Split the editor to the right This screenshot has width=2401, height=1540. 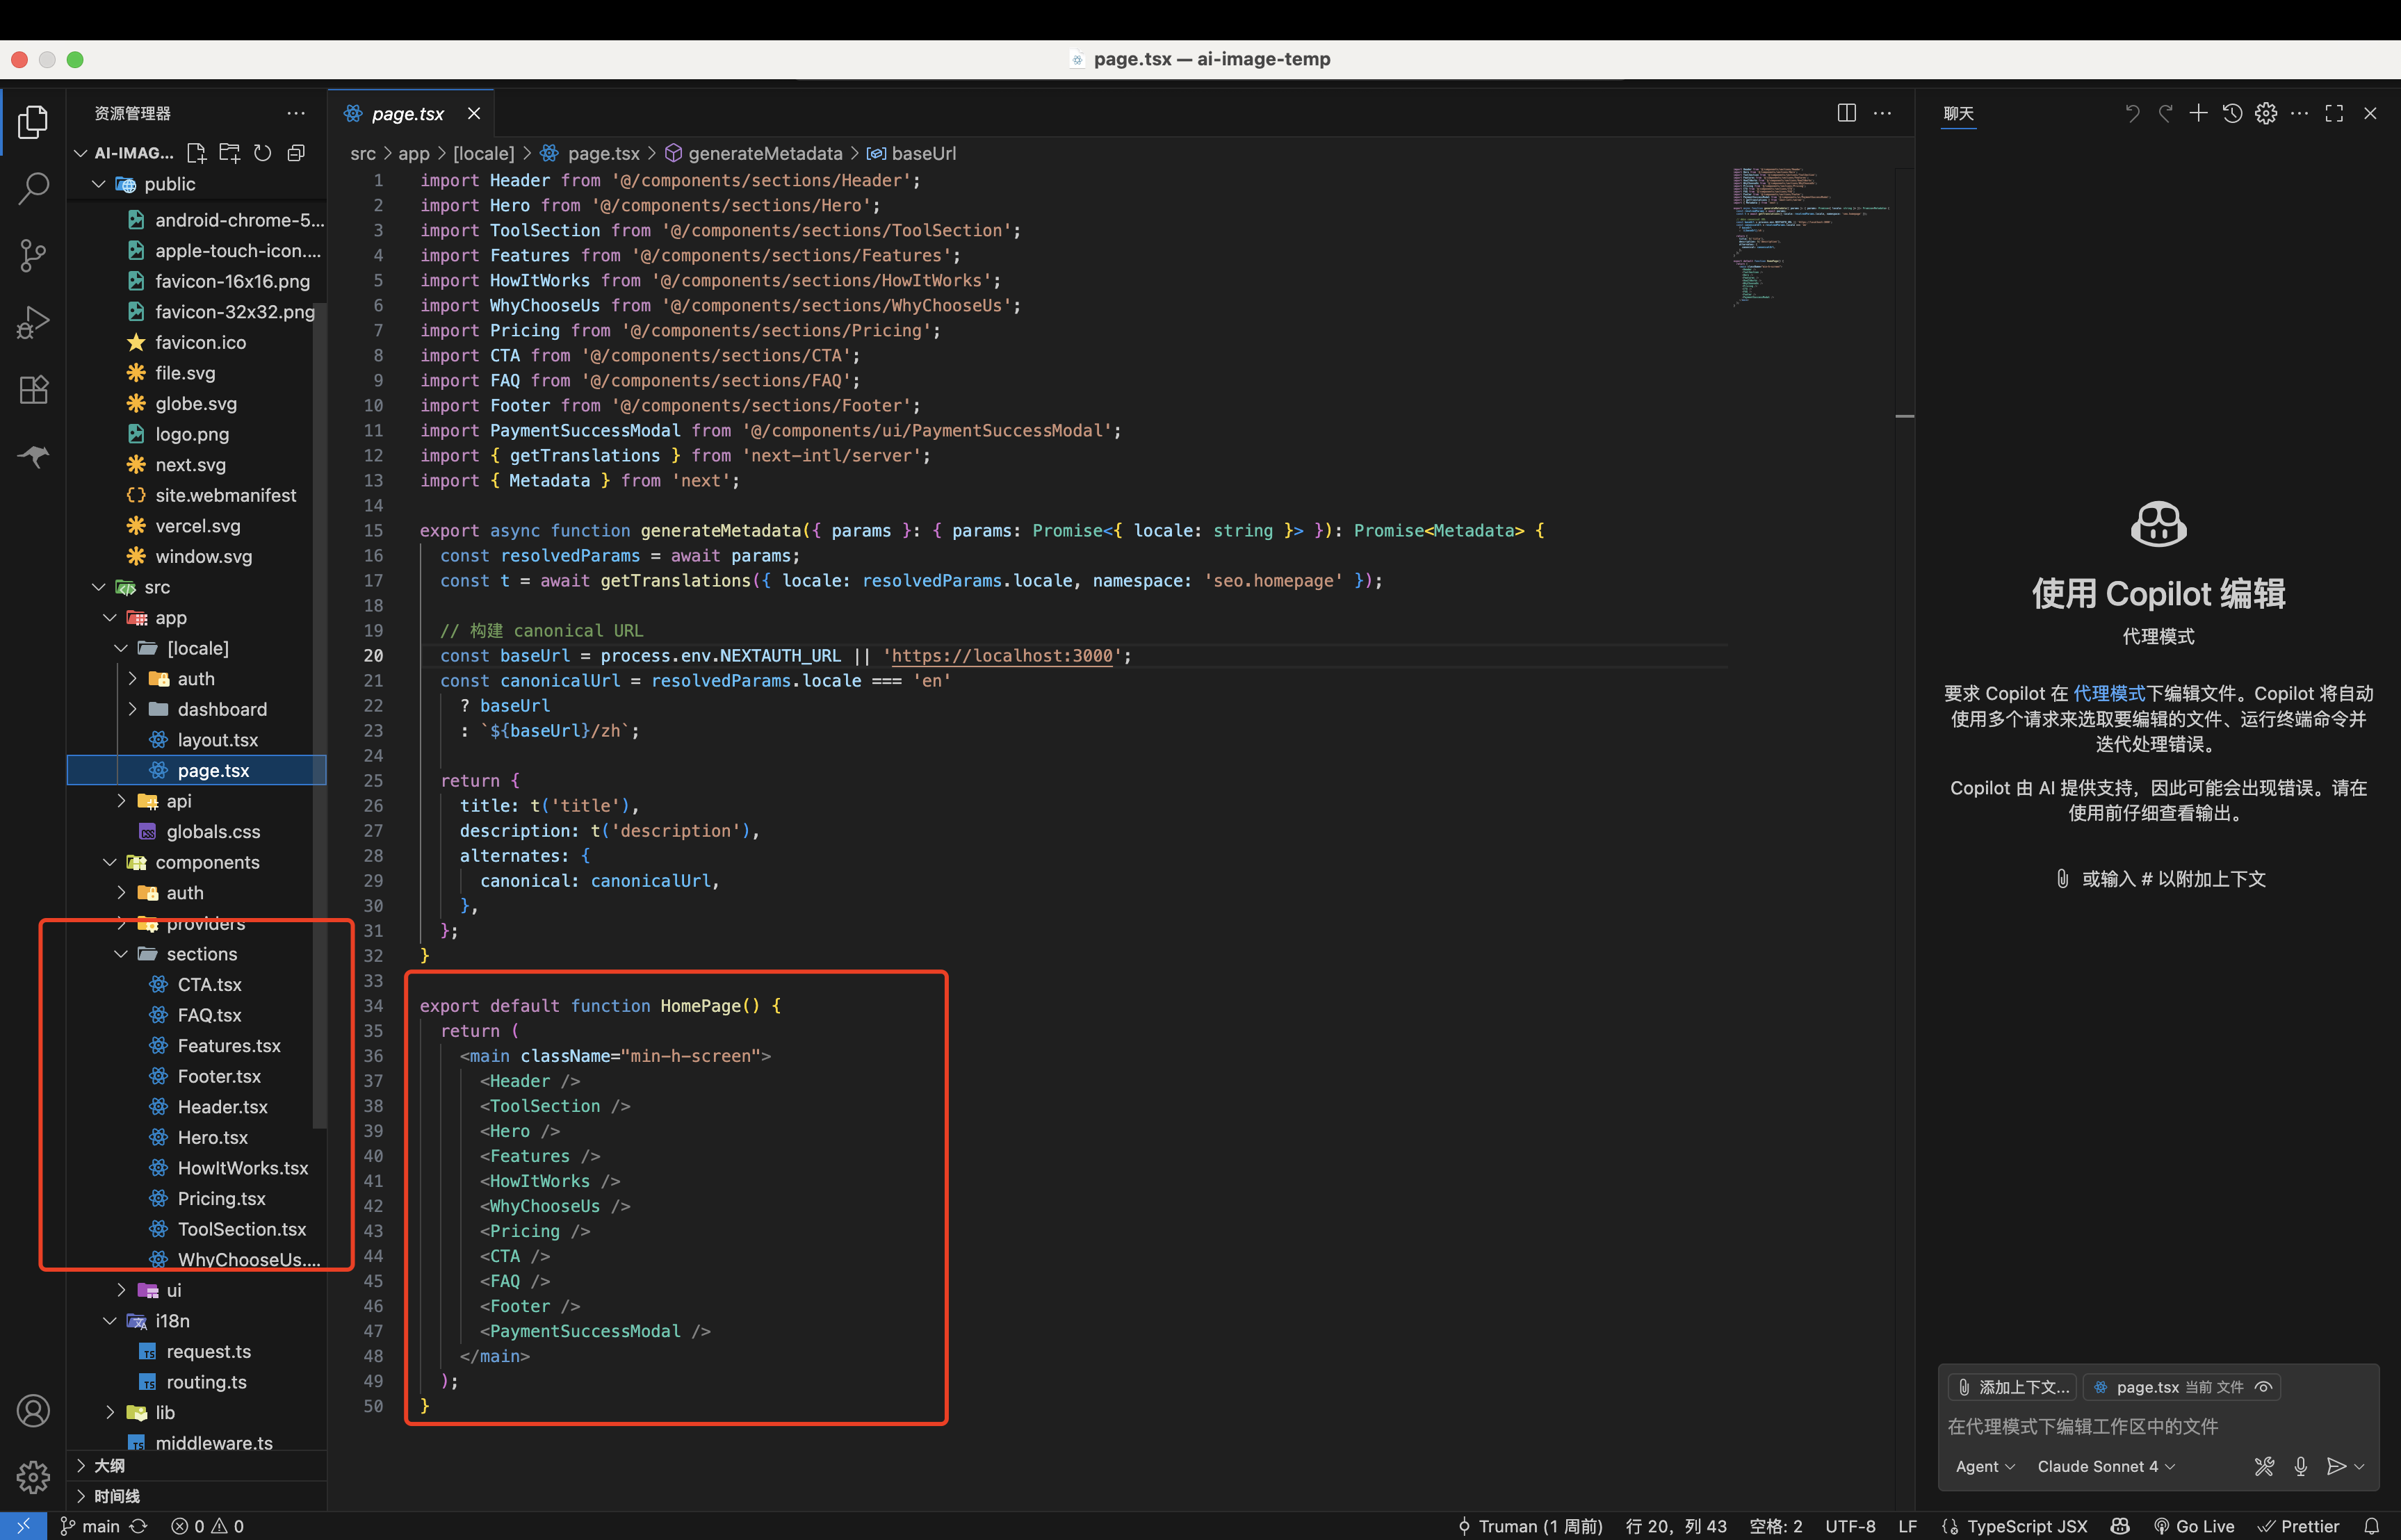coord(1846,113)
